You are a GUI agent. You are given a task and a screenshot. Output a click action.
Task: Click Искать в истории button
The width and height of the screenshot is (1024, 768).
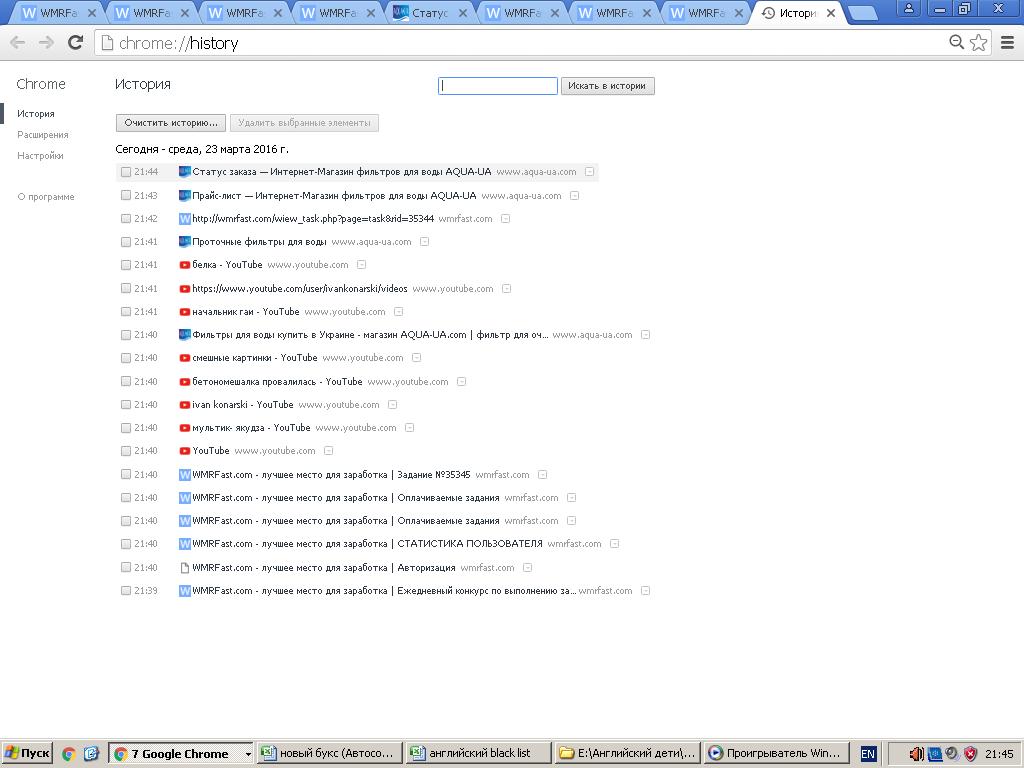[607, 86]
